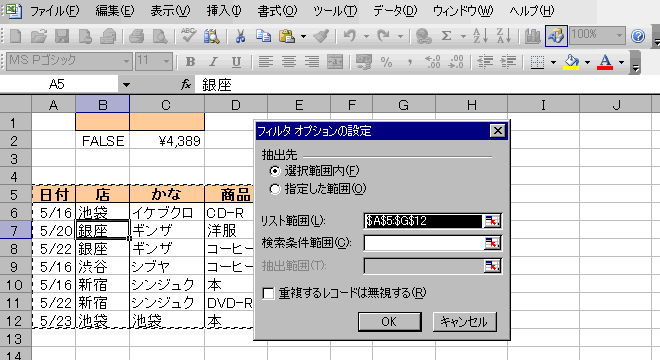The width and height of the screenshot is (660, 360).
Task: Click collapse icon beside リスト範囲 field
Action: tap(492, 221)
